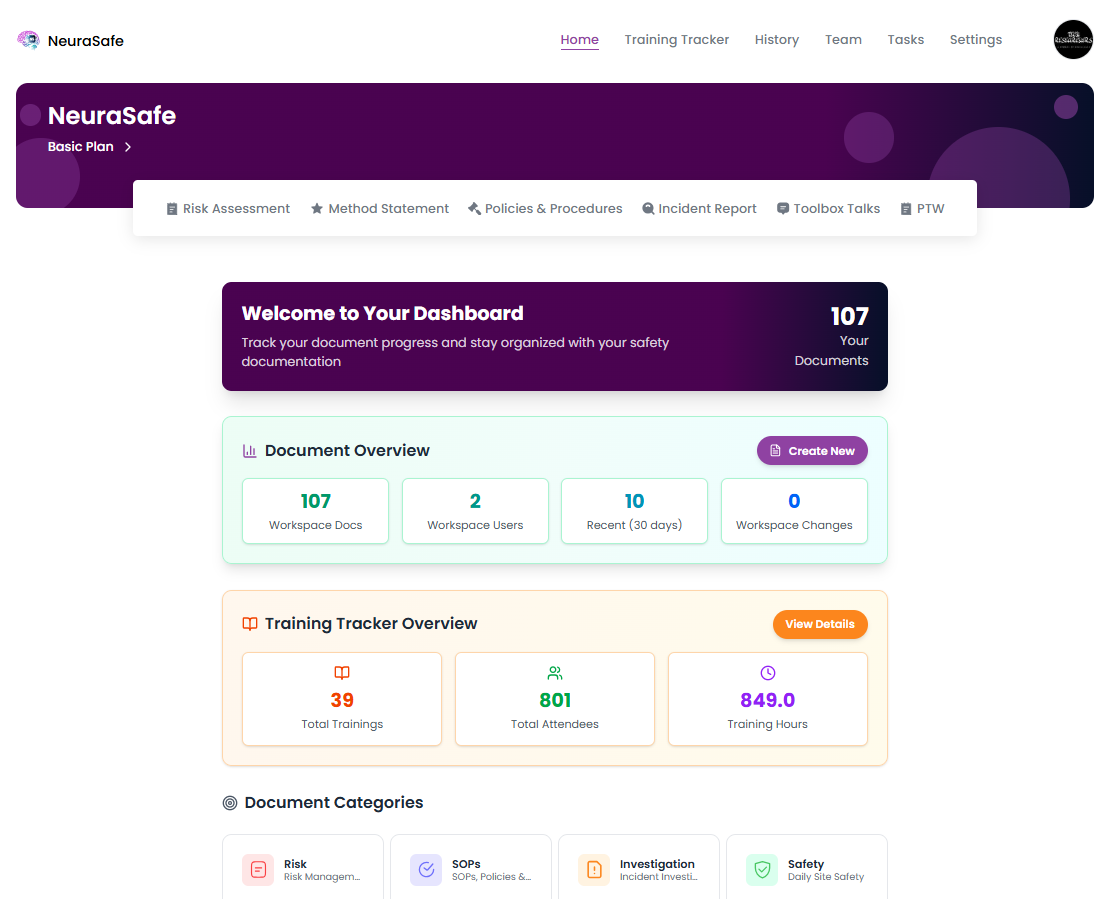
Task: Select Incident Report in toolbar
Action: [699, 209]
